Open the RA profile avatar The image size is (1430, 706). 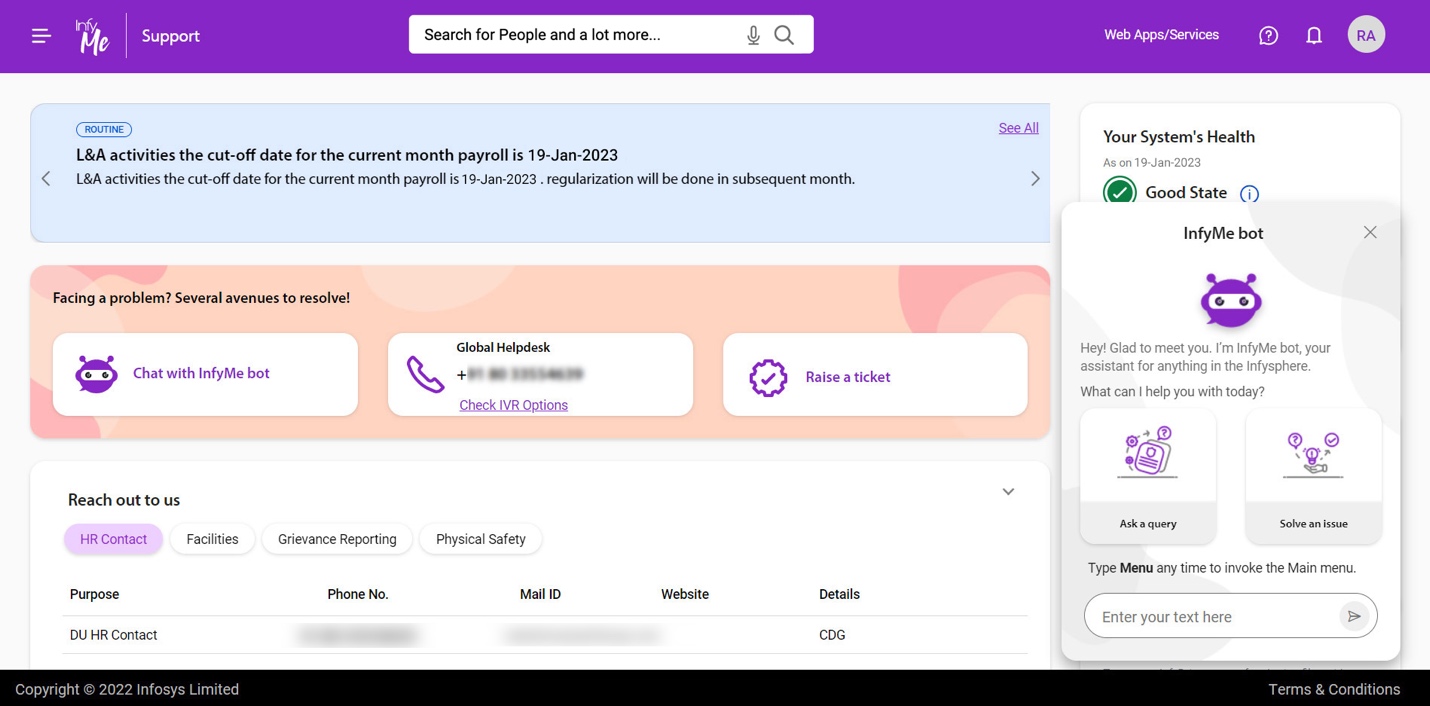[x=1366, y=34]
